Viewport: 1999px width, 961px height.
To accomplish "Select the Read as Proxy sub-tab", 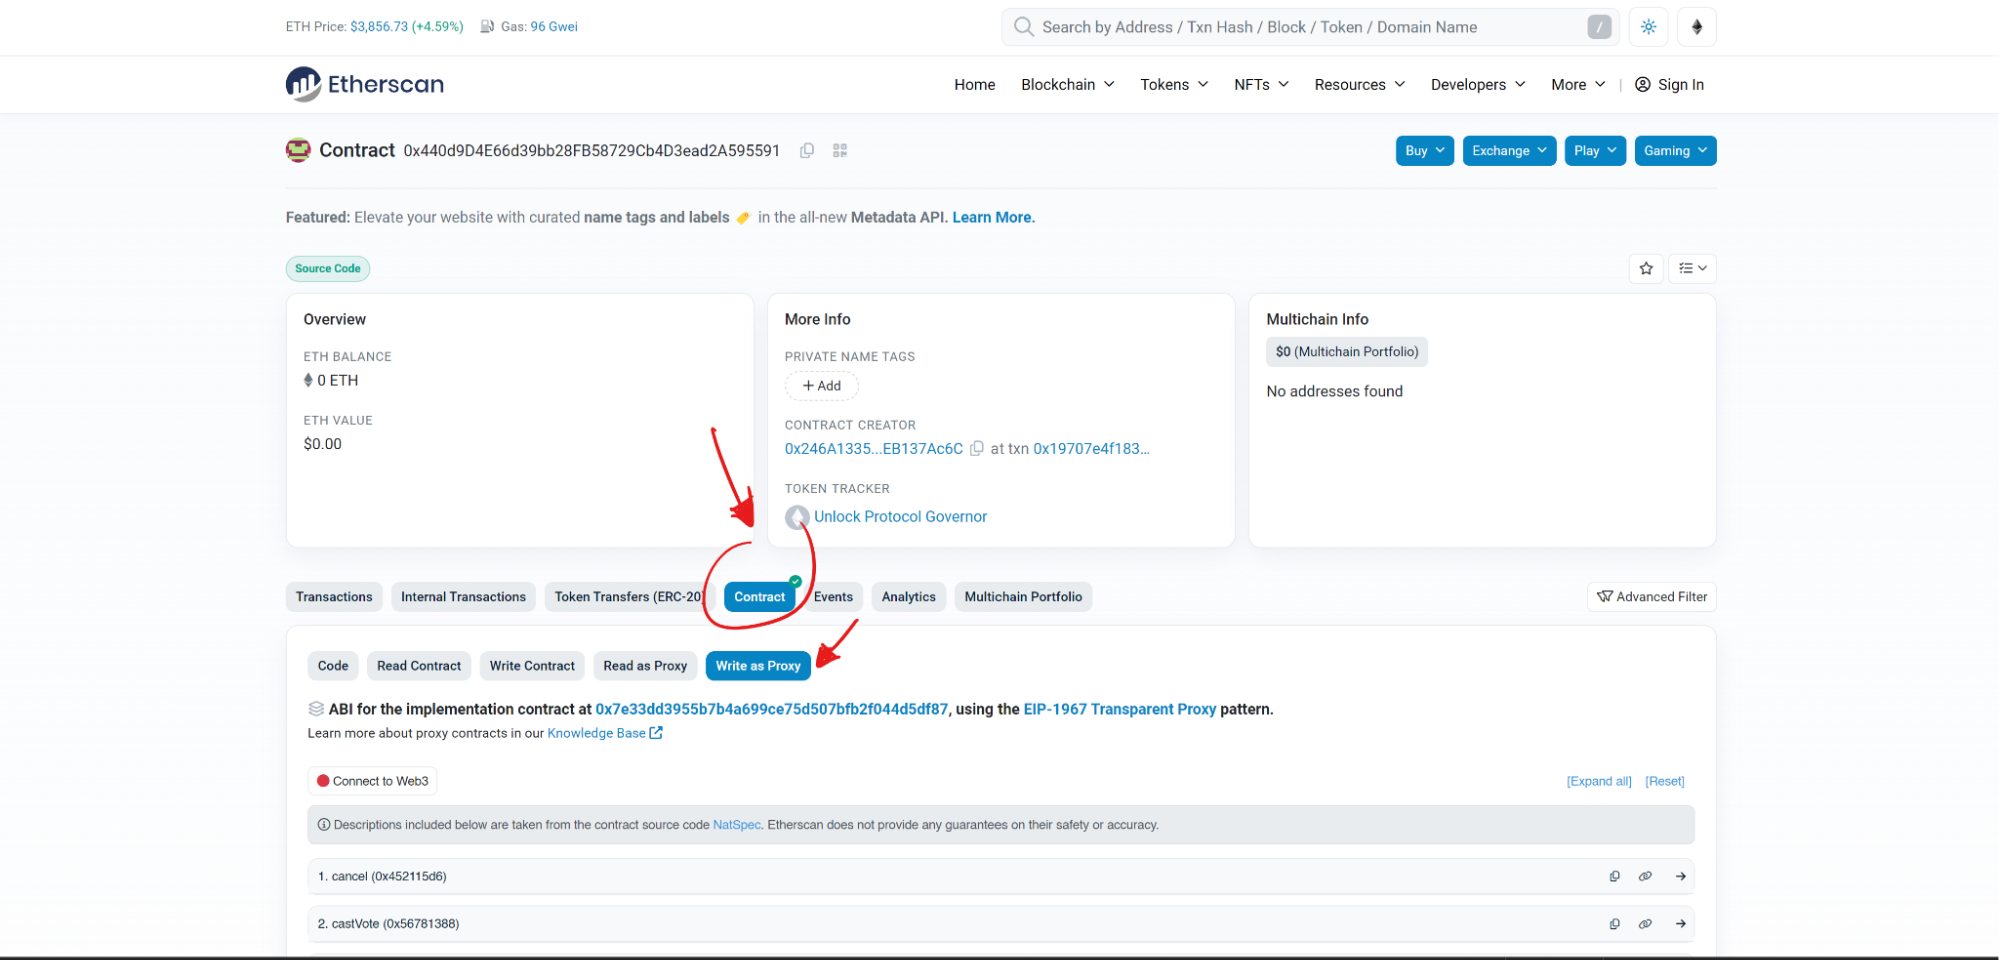I will (x=645, y=666).
